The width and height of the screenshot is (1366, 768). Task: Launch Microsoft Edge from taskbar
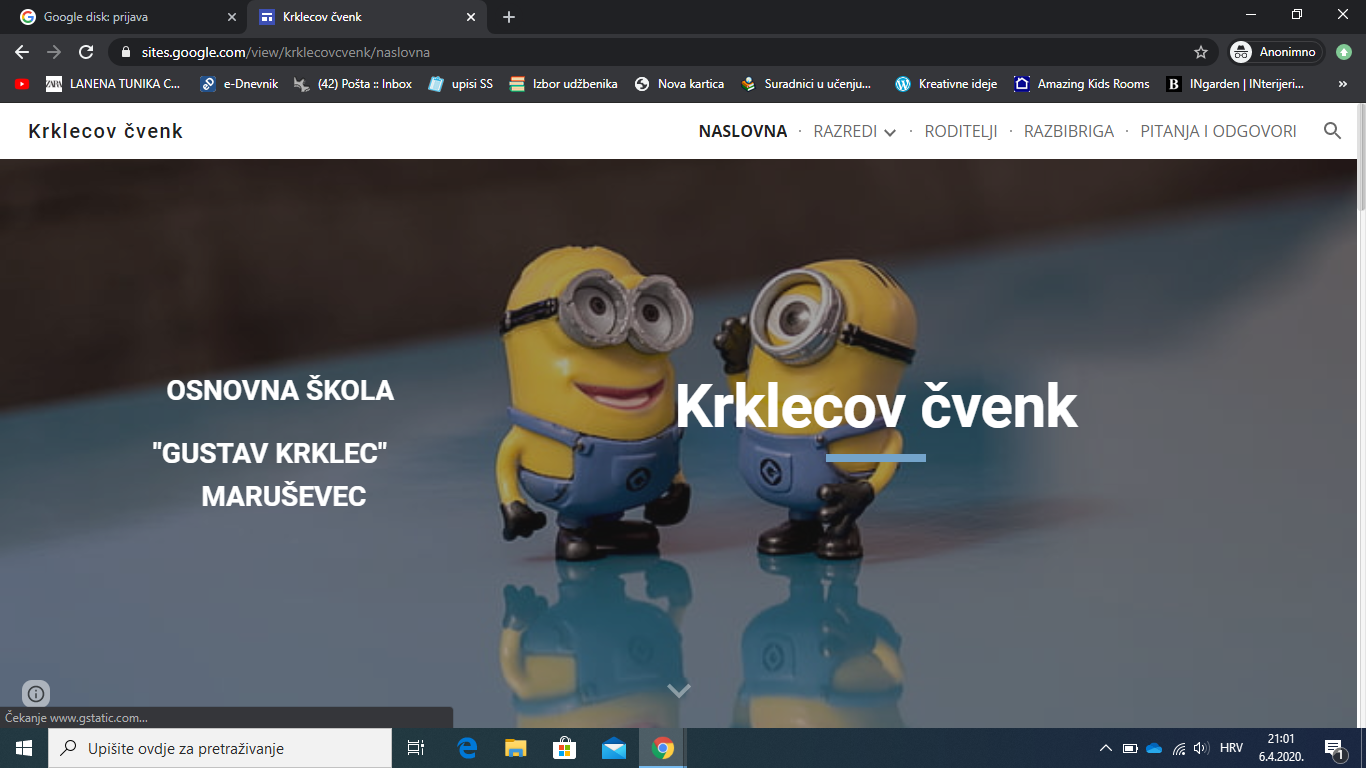click(467, 748)
